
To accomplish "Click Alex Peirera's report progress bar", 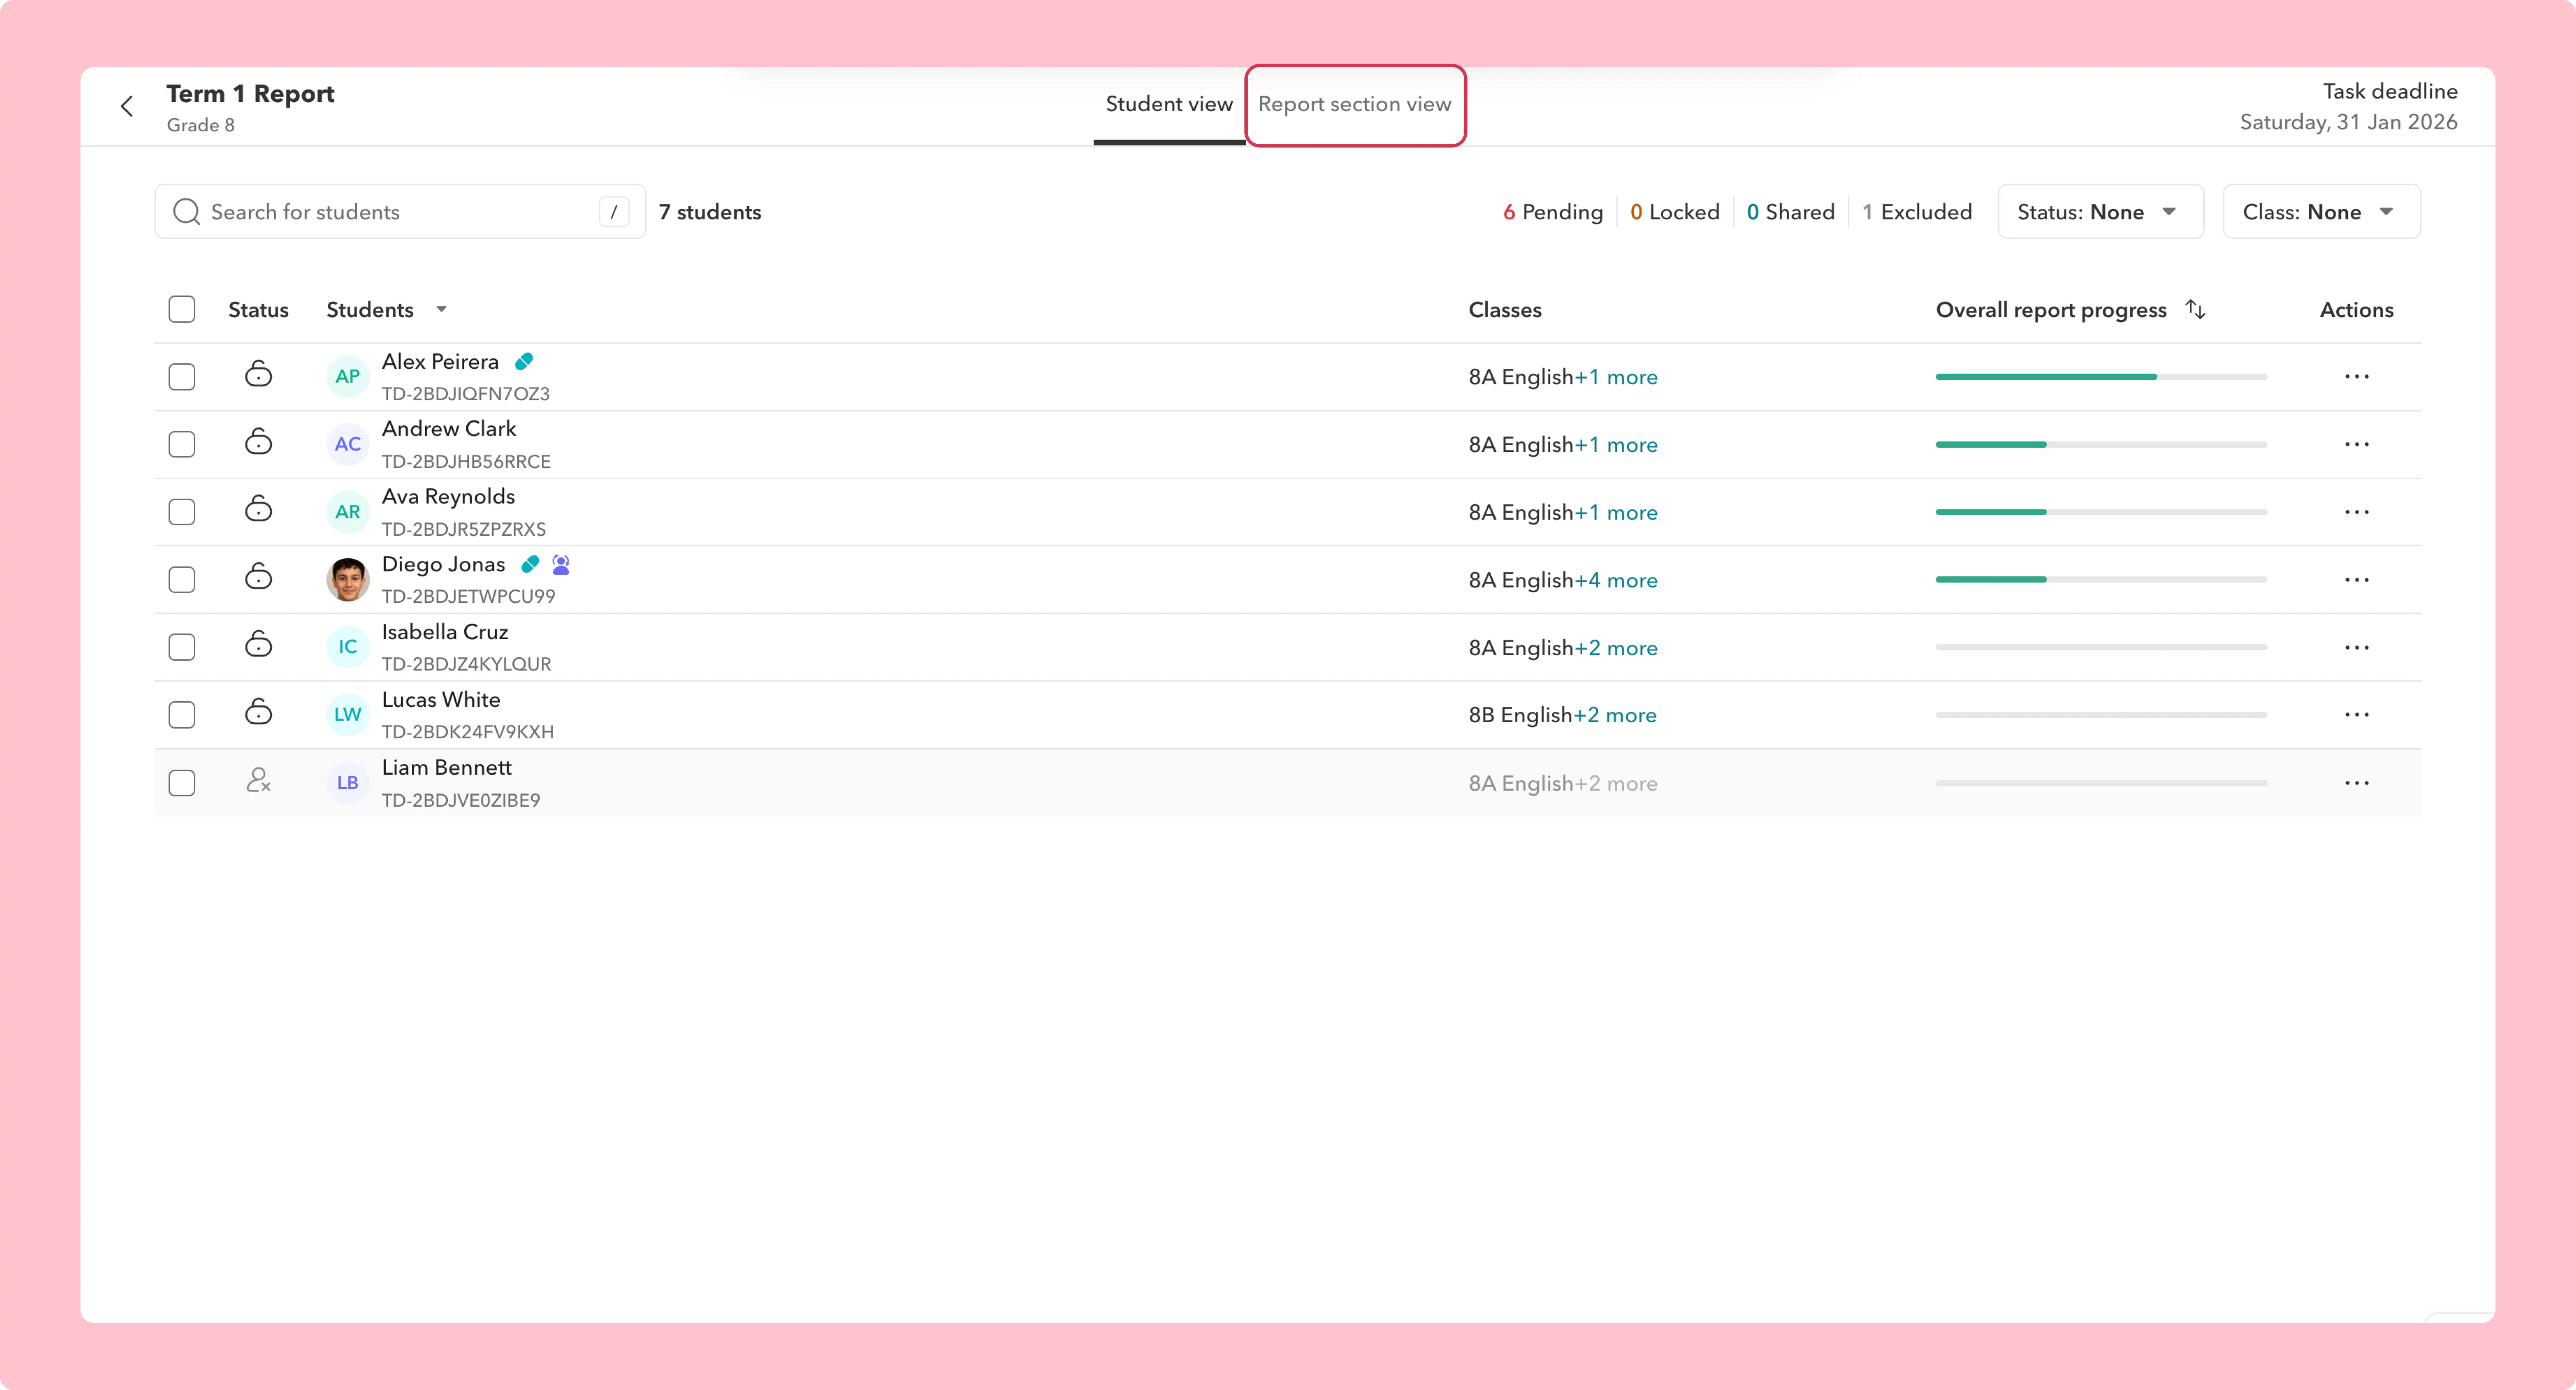I will coord(2101,377).
